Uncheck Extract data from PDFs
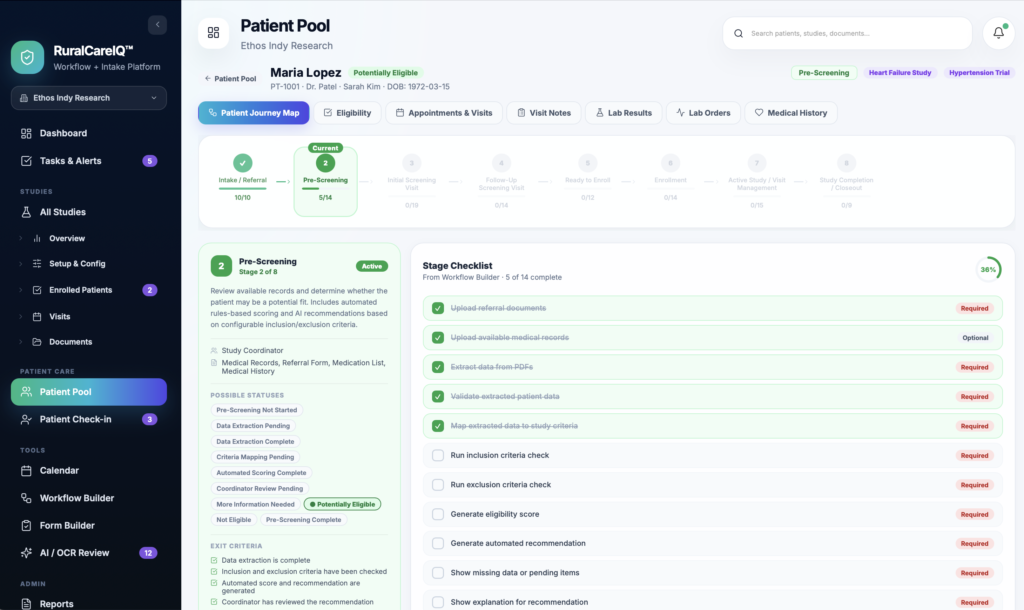The width and height of the screenshot is (1024, 610). click(x=438, y=367)
